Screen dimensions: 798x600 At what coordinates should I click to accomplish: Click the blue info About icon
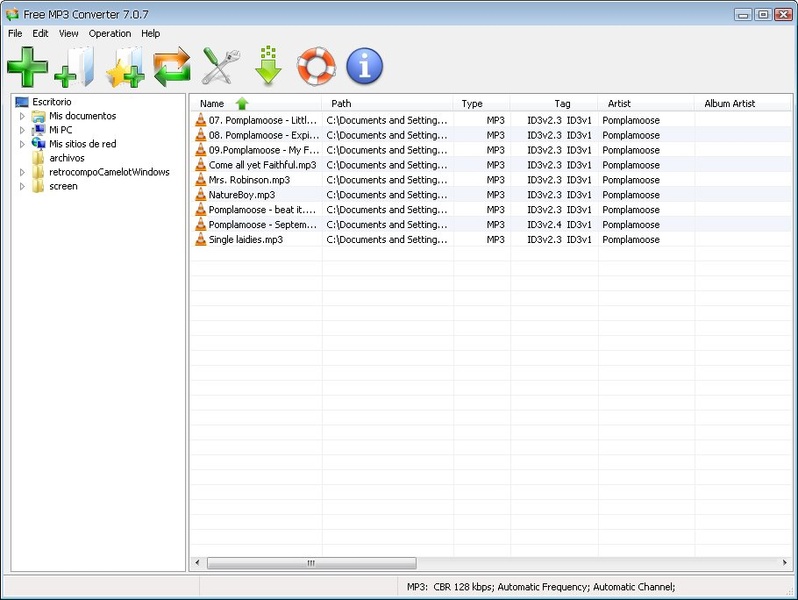[364, 67]
